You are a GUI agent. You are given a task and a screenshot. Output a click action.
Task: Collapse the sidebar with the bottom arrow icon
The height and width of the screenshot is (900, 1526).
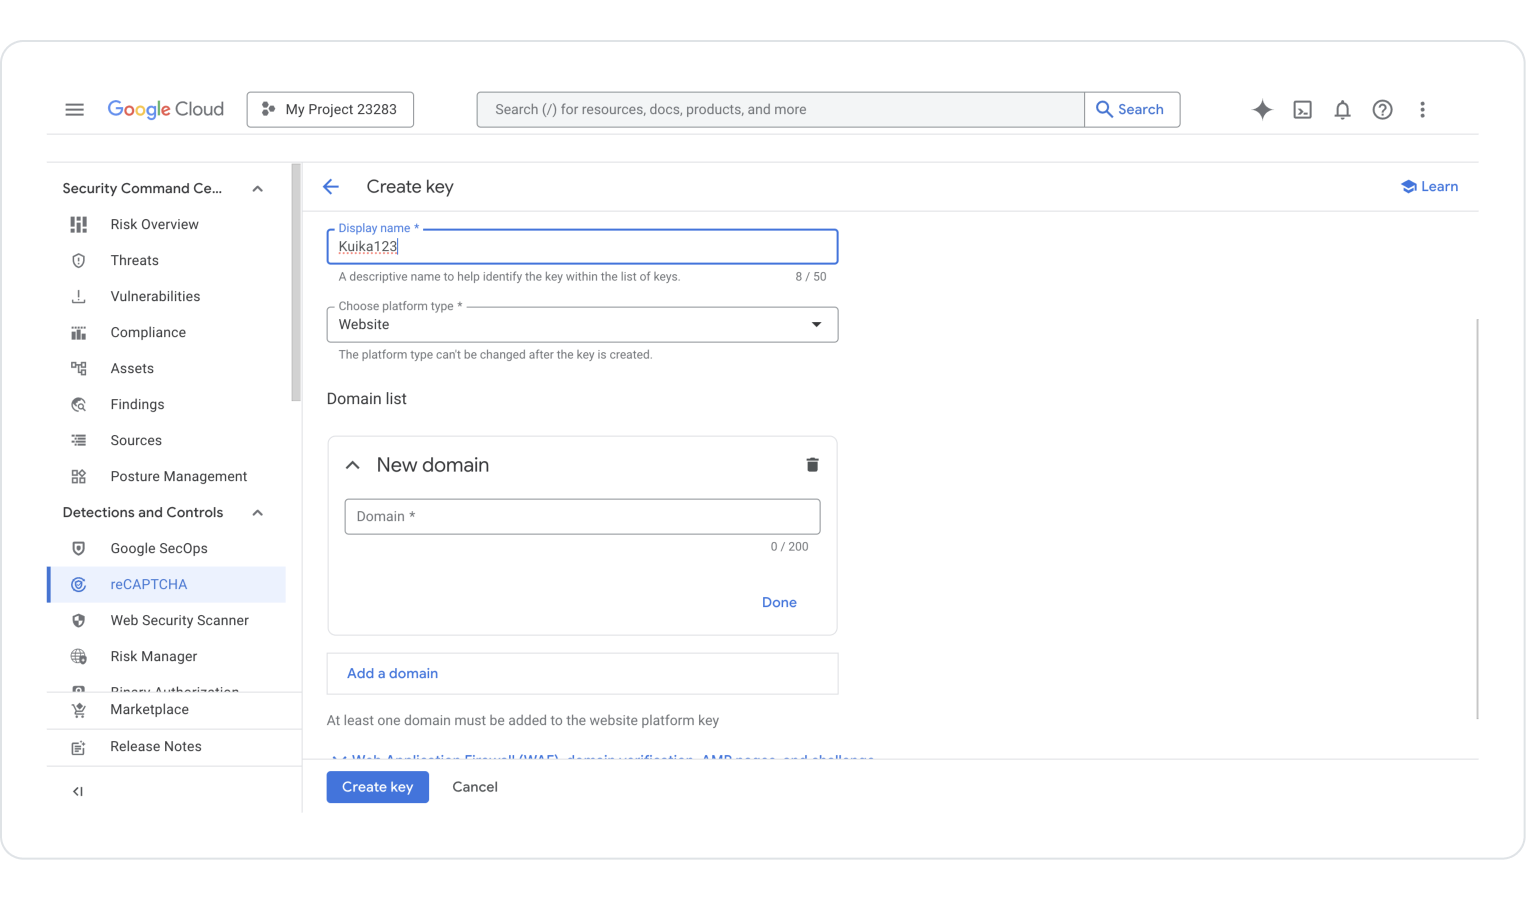coord(78,791)
